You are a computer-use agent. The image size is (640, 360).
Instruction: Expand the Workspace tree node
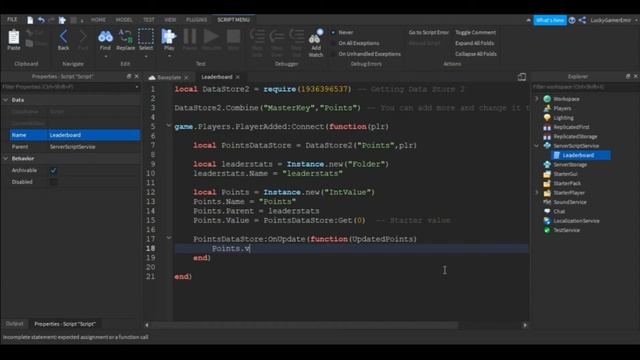(x=537, y=99)
